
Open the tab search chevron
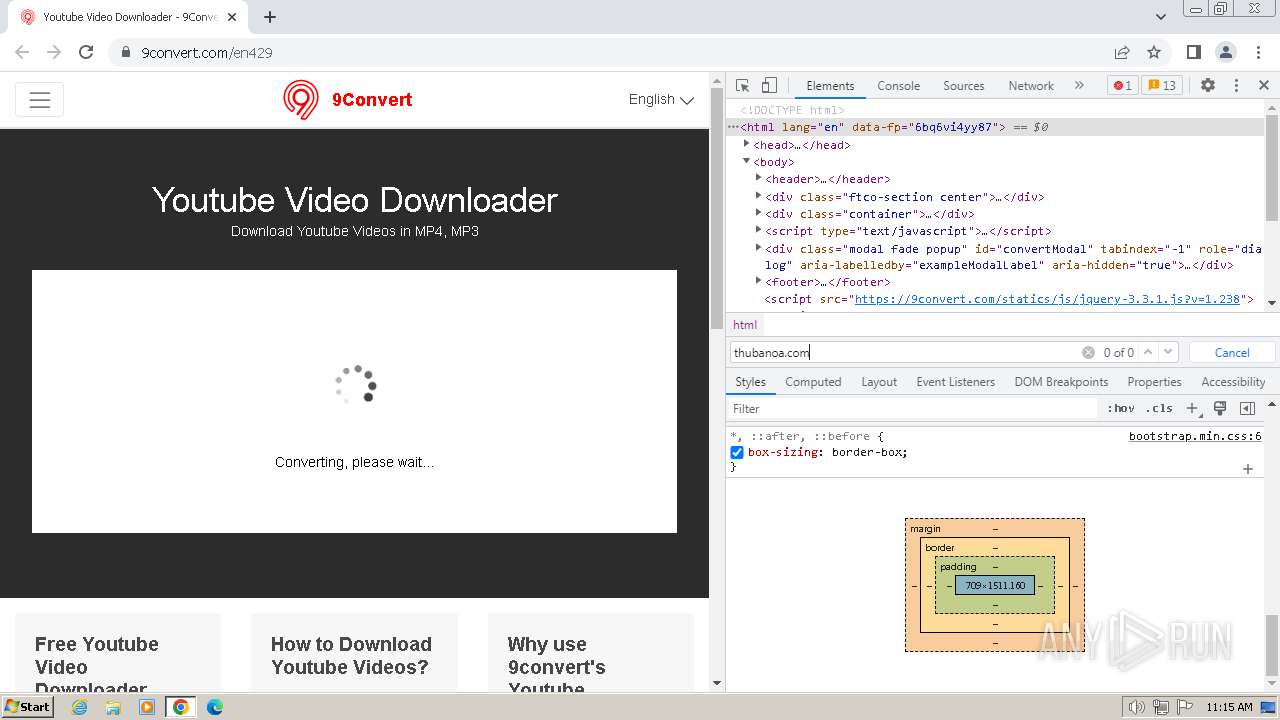[x=1161, y=17]
